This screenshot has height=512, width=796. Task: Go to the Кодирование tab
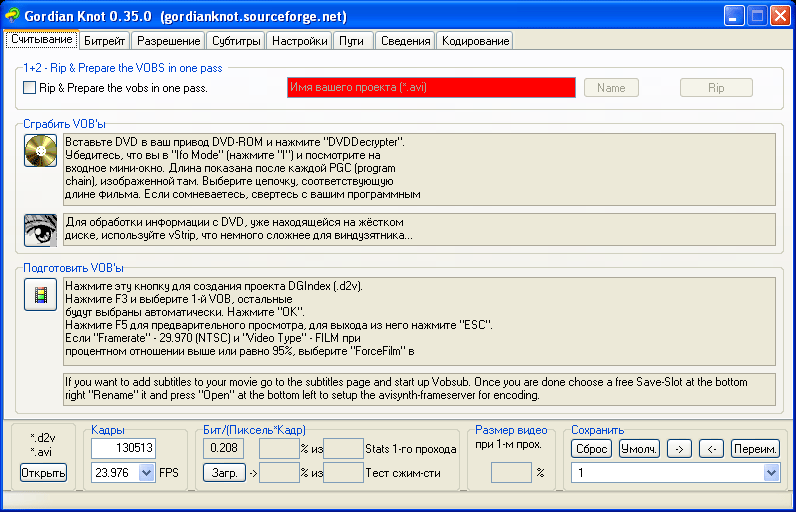pos(475,41)
